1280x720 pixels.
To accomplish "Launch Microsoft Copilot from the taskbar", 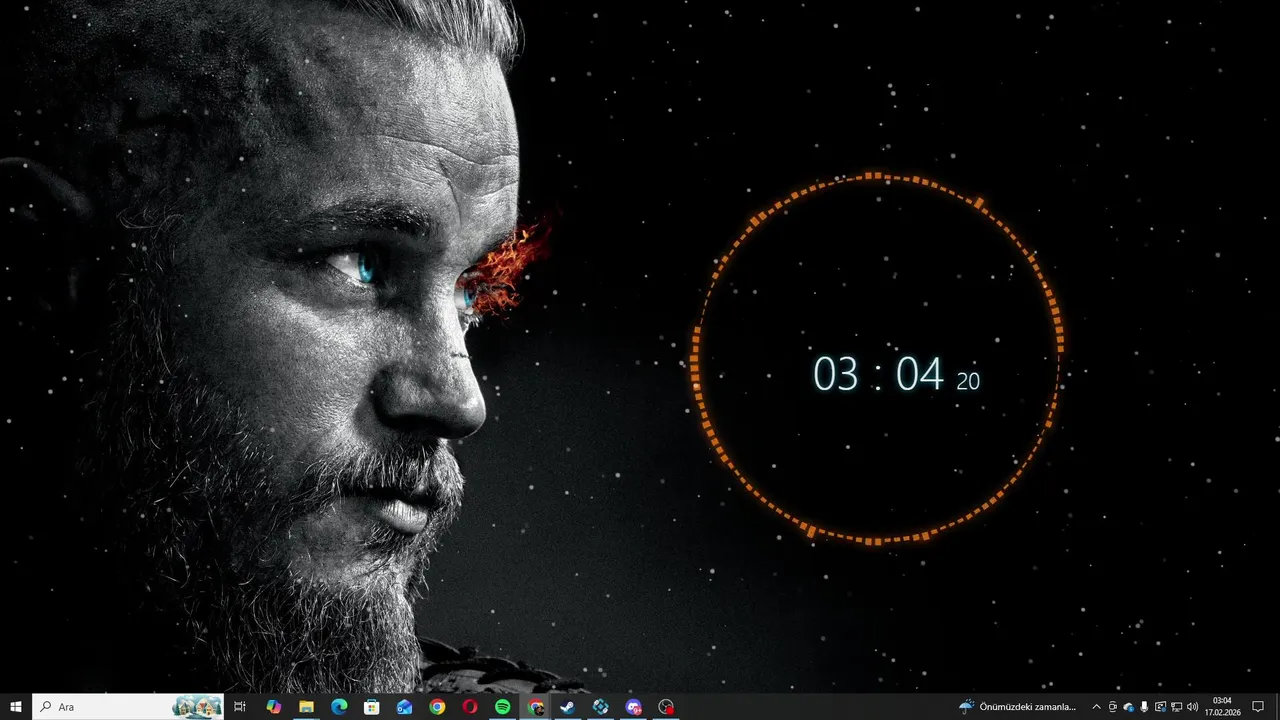I will point(273,707).
